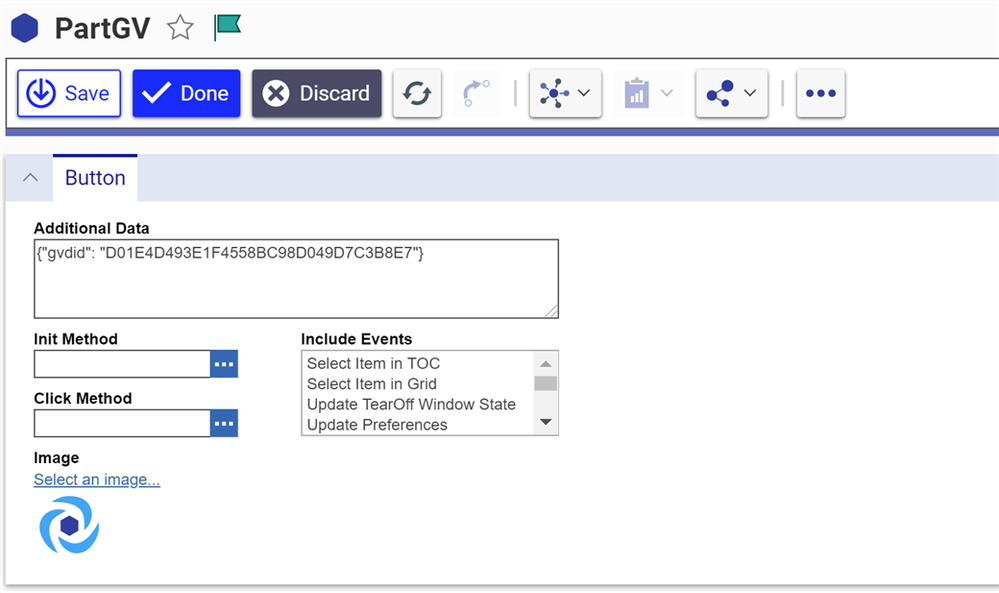Click the green flag icon in title
This screenshot has height=593, width=999.
(228, 27)
